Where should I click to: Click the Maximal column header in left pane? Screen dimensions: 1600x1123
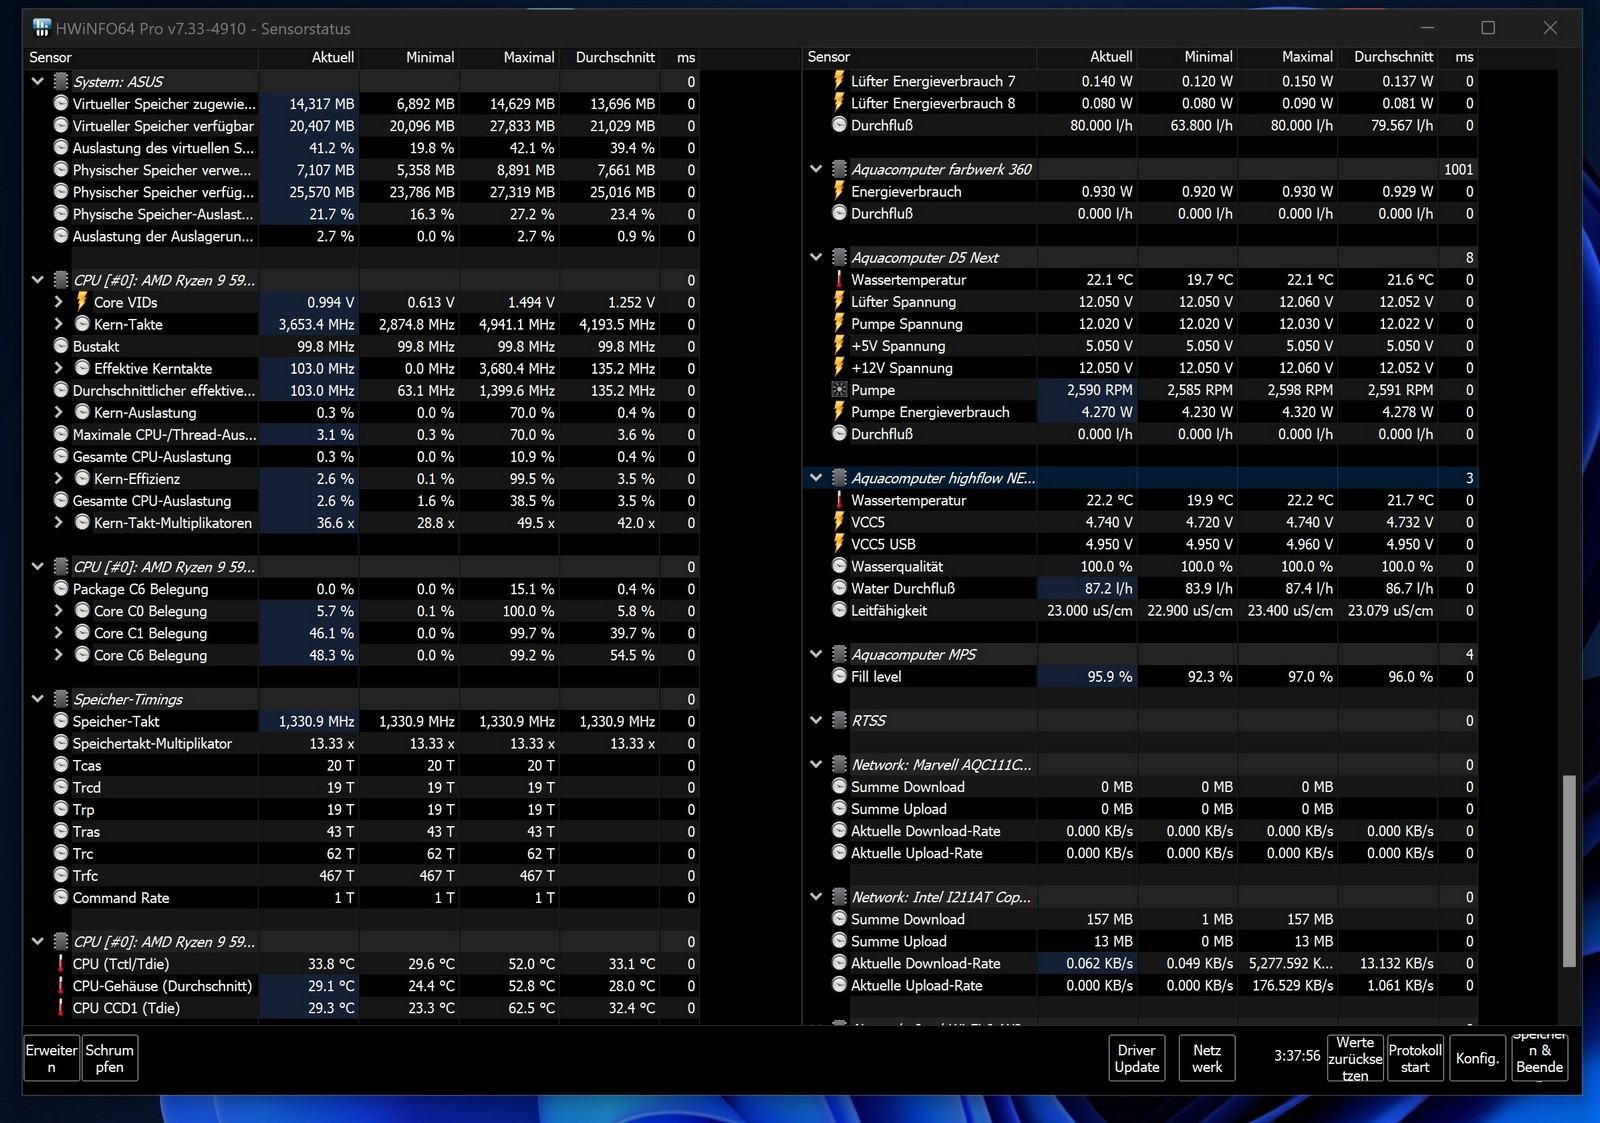coord(509,57)
